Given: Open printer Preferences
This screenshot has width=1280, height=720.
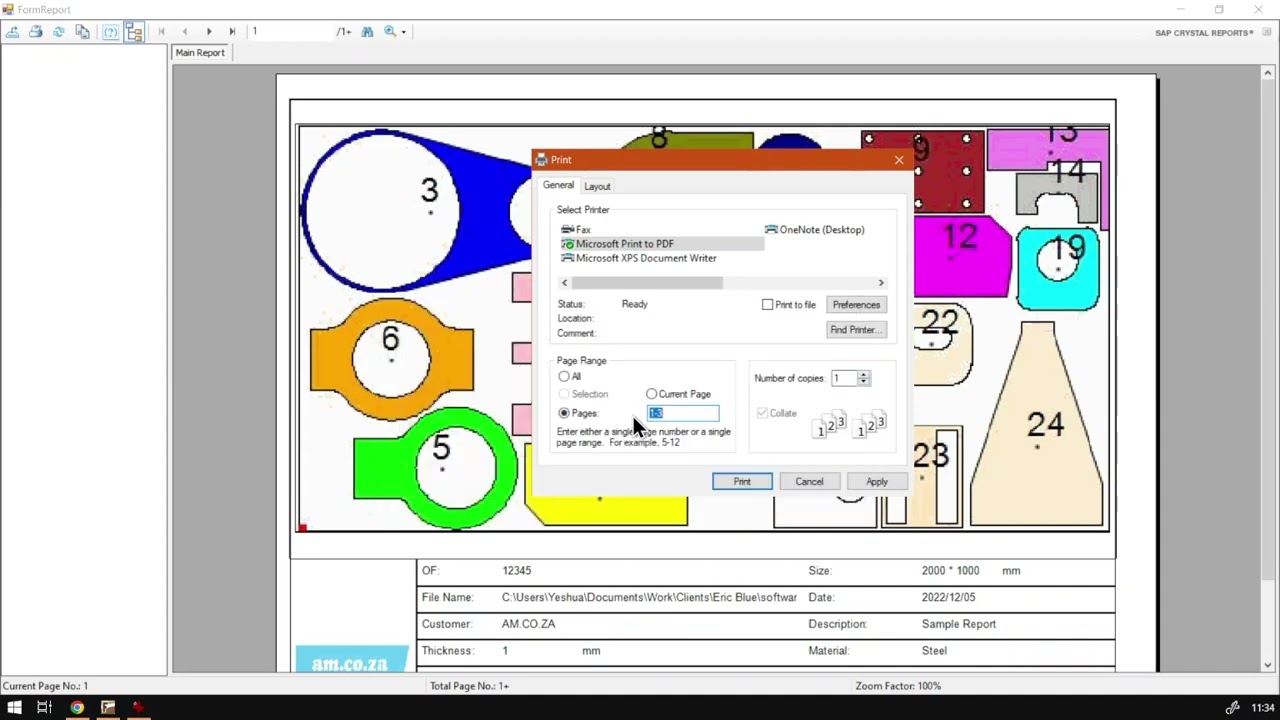Looking at the screenshot, I should tap(856, 305).
